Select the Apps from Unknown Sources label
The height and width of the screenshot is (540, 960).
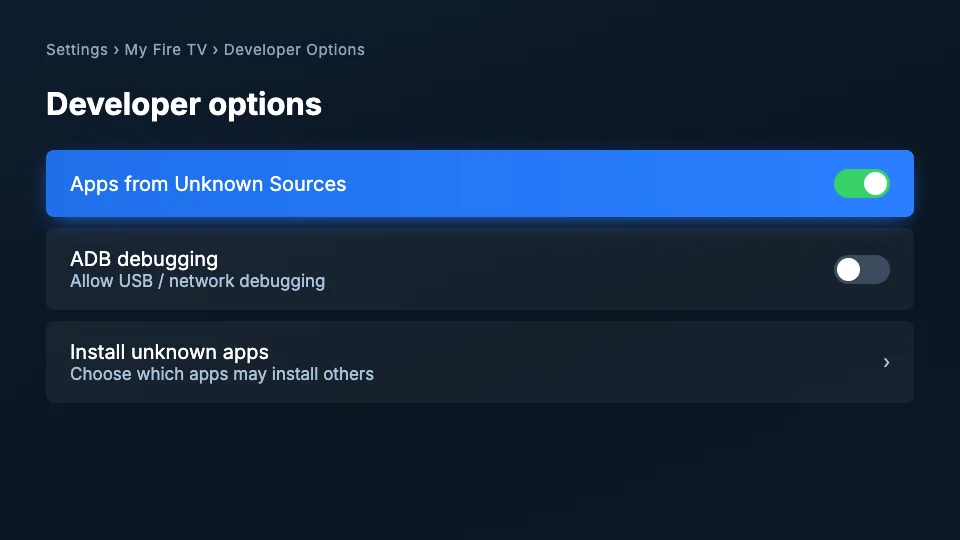click(208, 184)
